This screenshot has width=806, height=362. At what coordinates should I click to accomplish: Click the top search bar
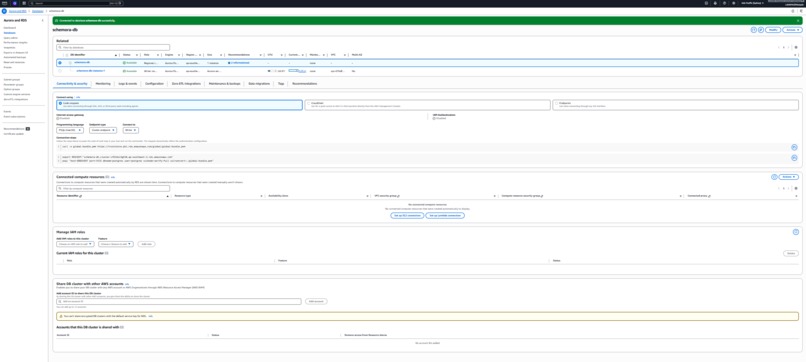tap(76, 3)
